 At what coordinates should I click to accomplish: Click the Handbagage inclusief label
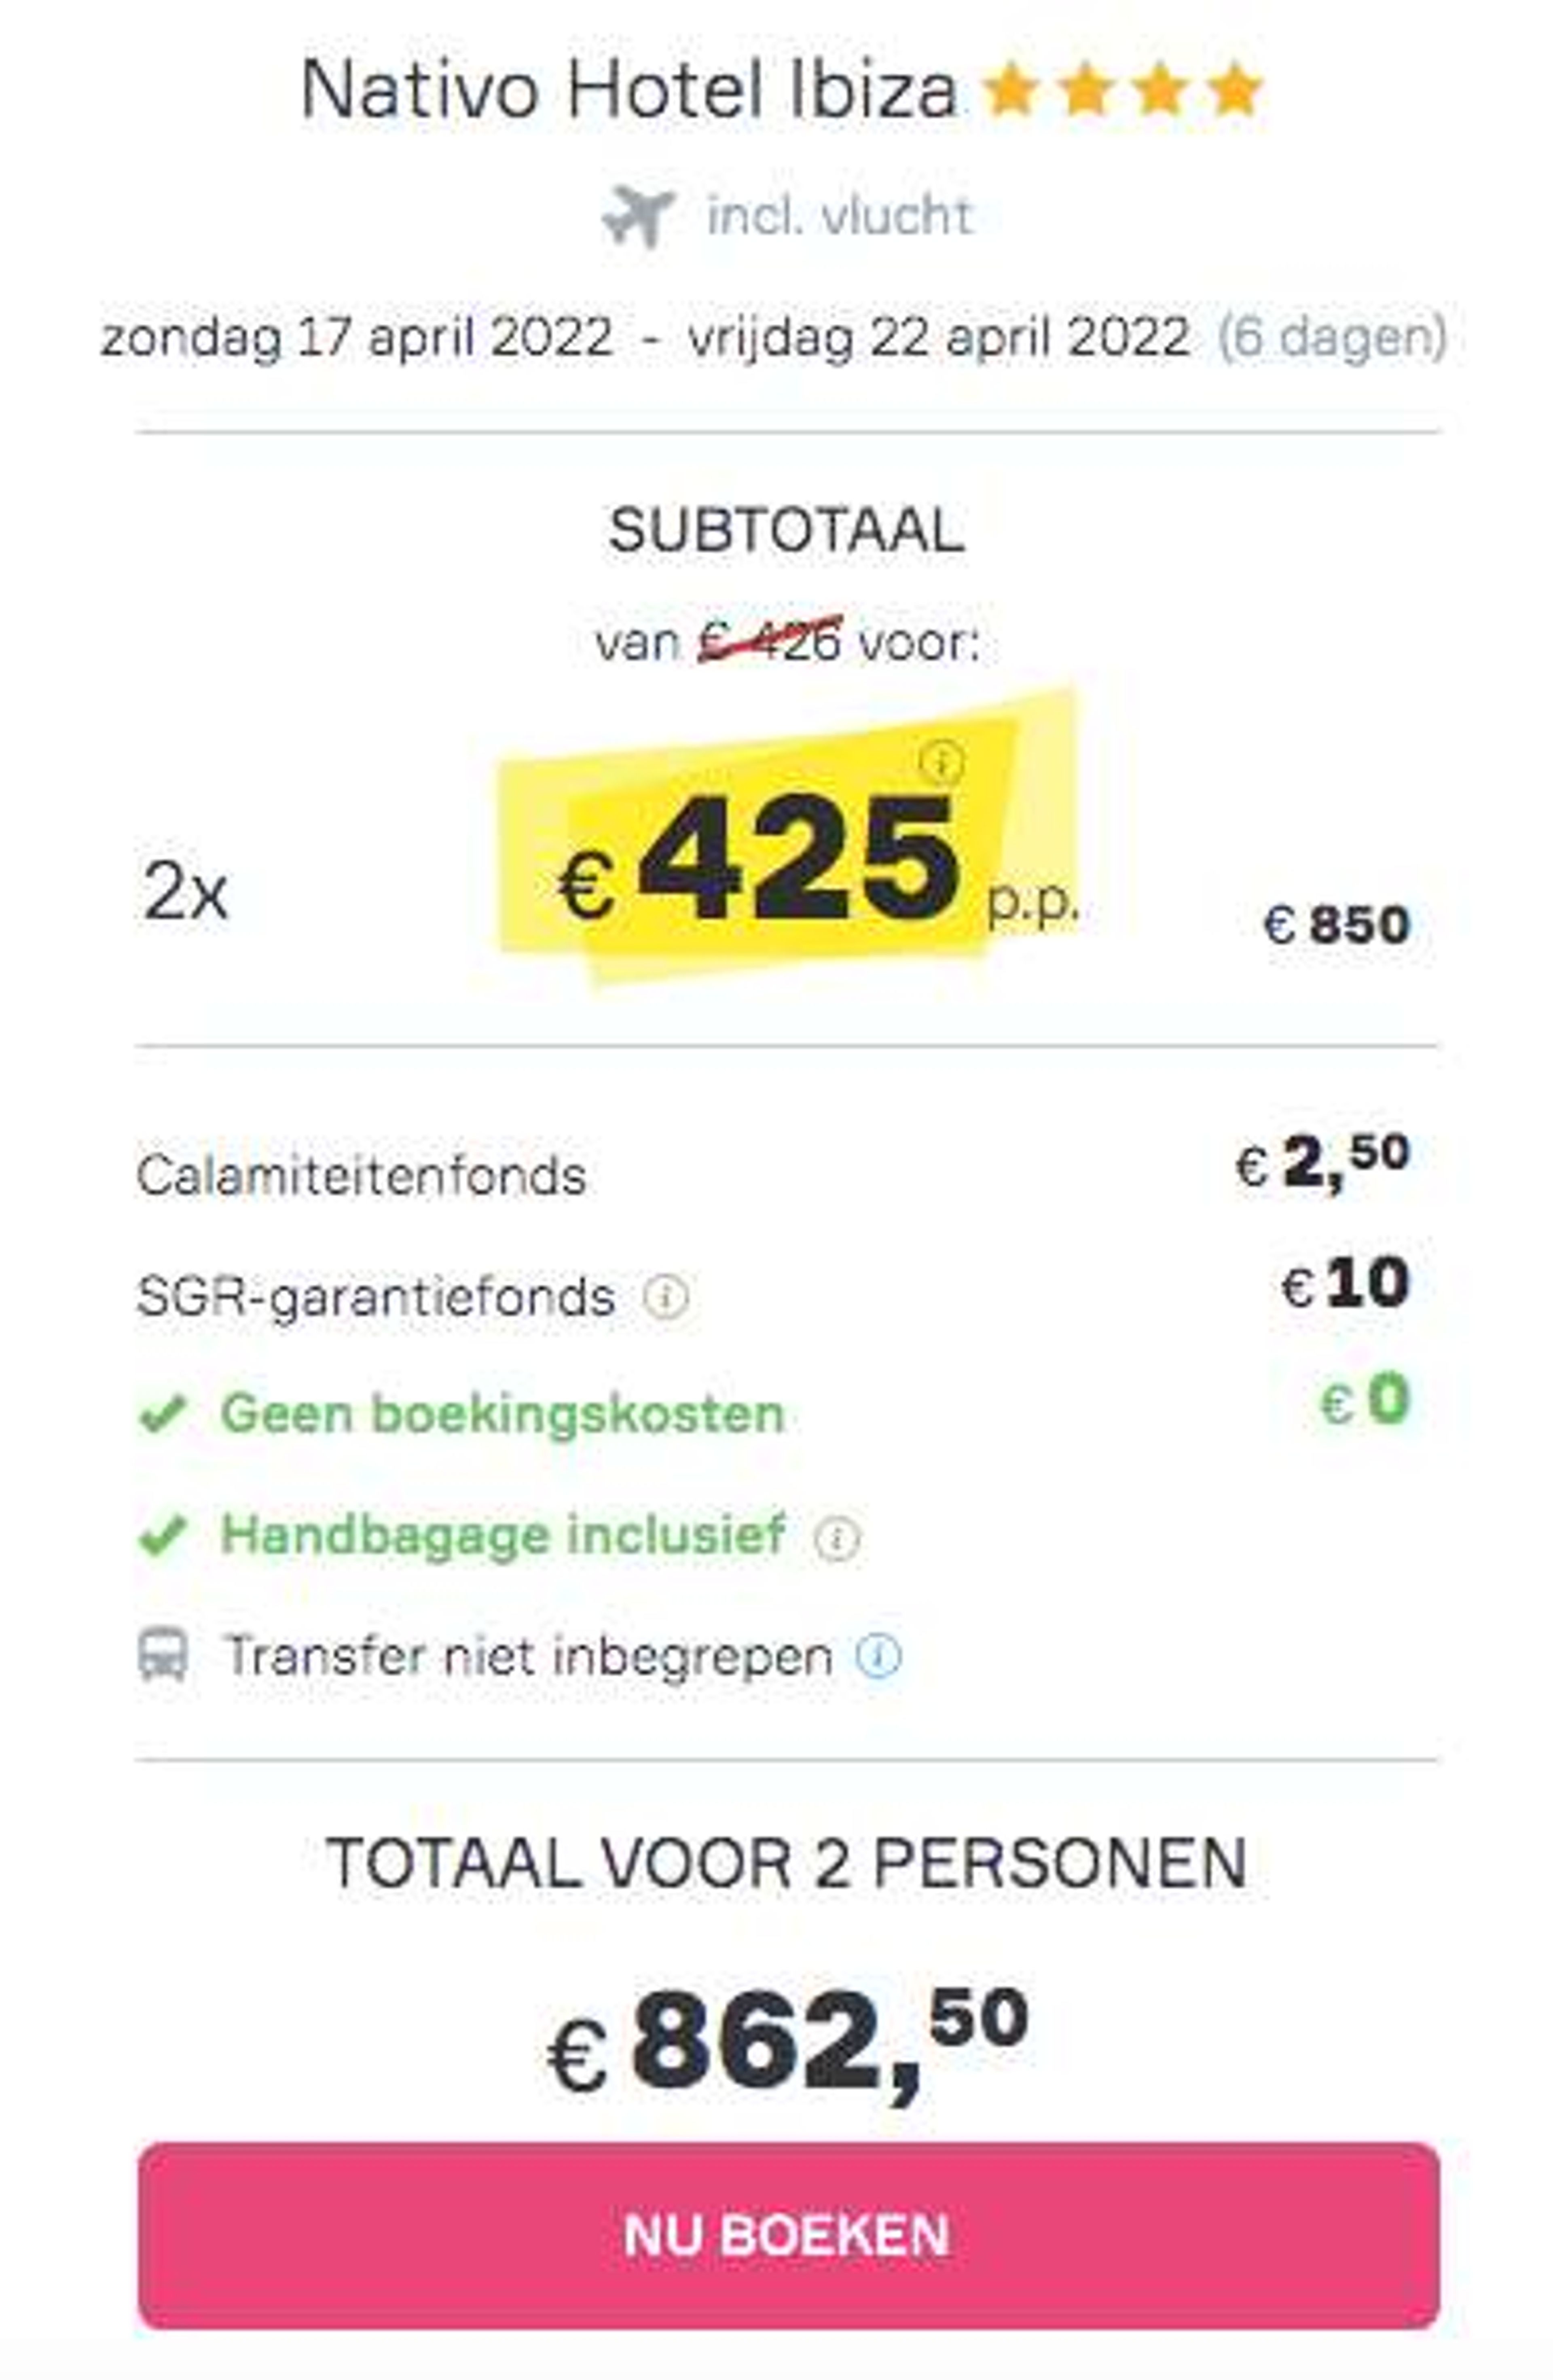pos(503,1535)
